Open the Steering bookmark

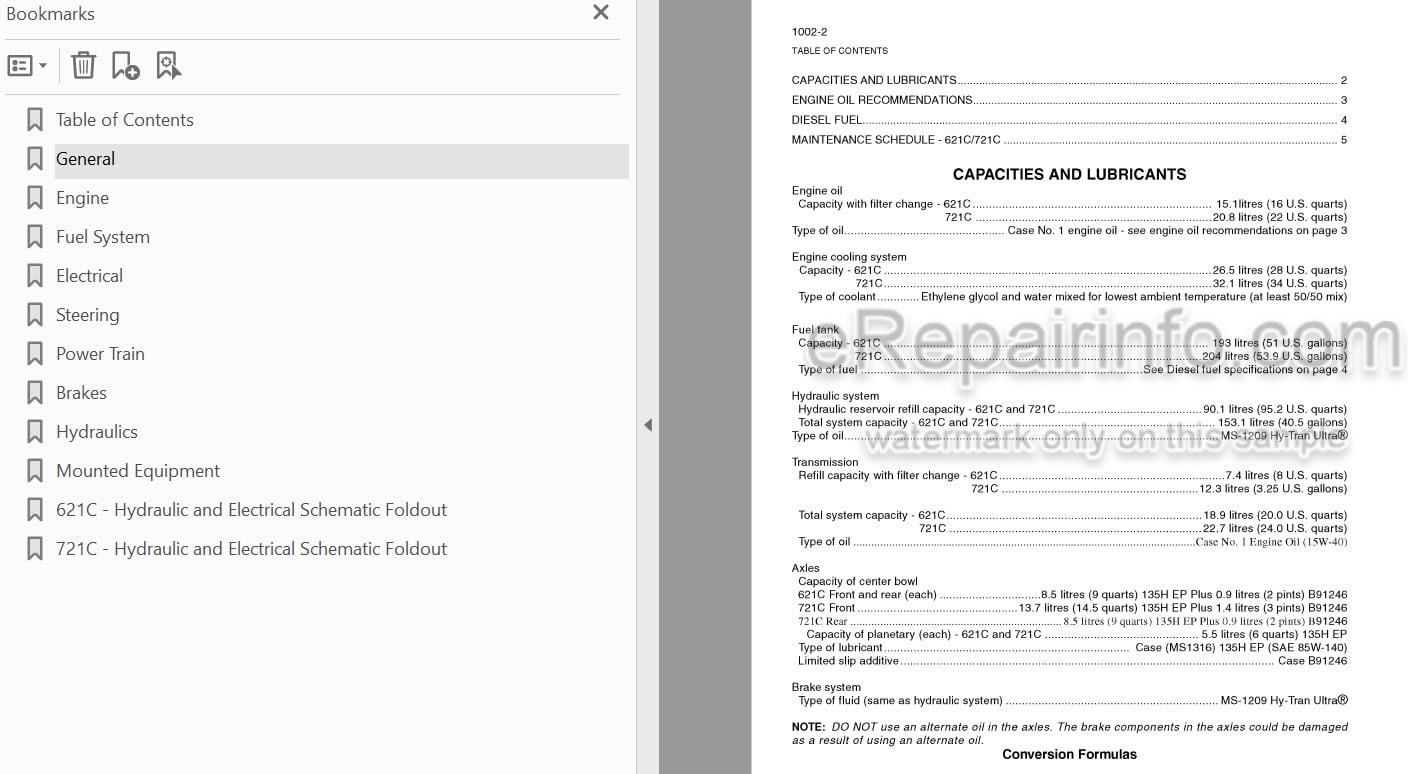87,315
